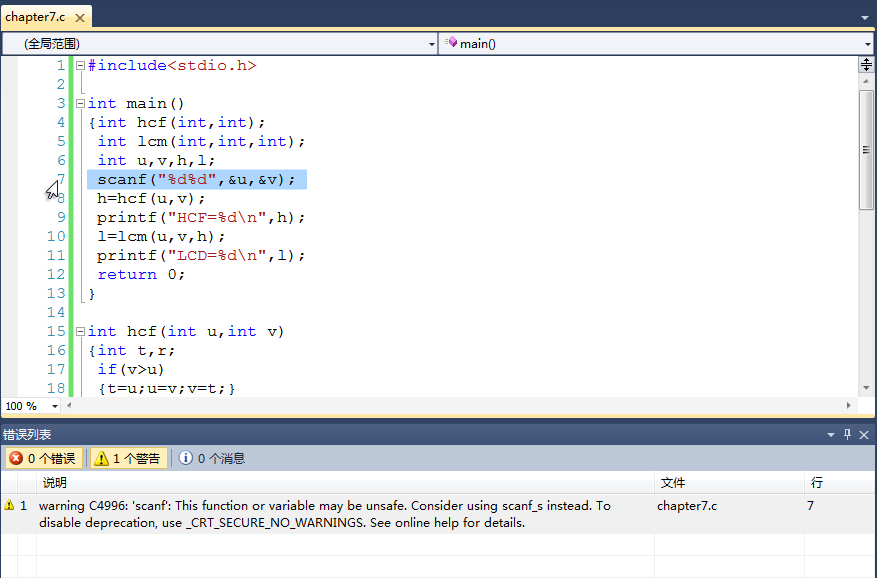
Task: Collapse main() using its minus expander
Action: 79,103
